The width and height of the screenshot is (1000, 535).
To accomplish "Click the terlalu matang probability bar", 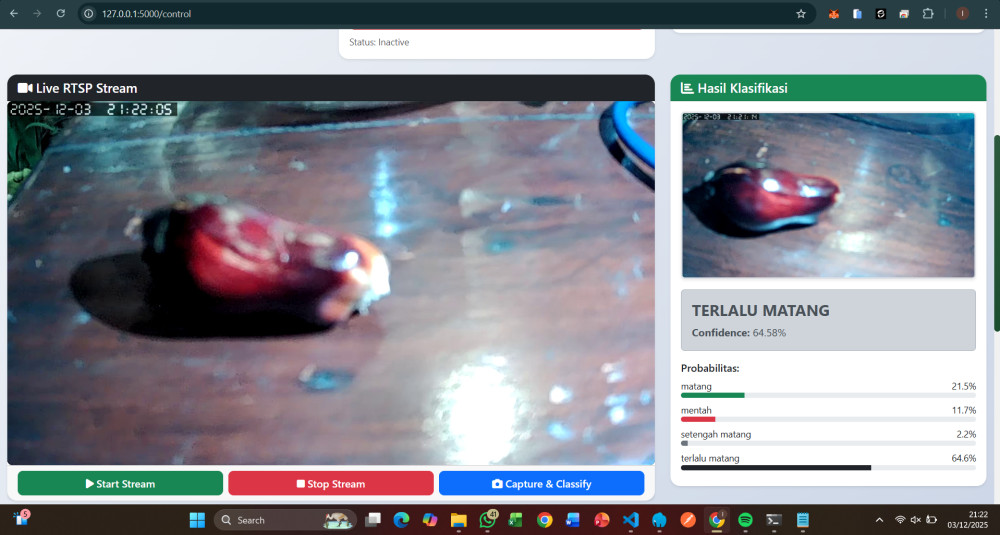I will [x=776, y=467].
